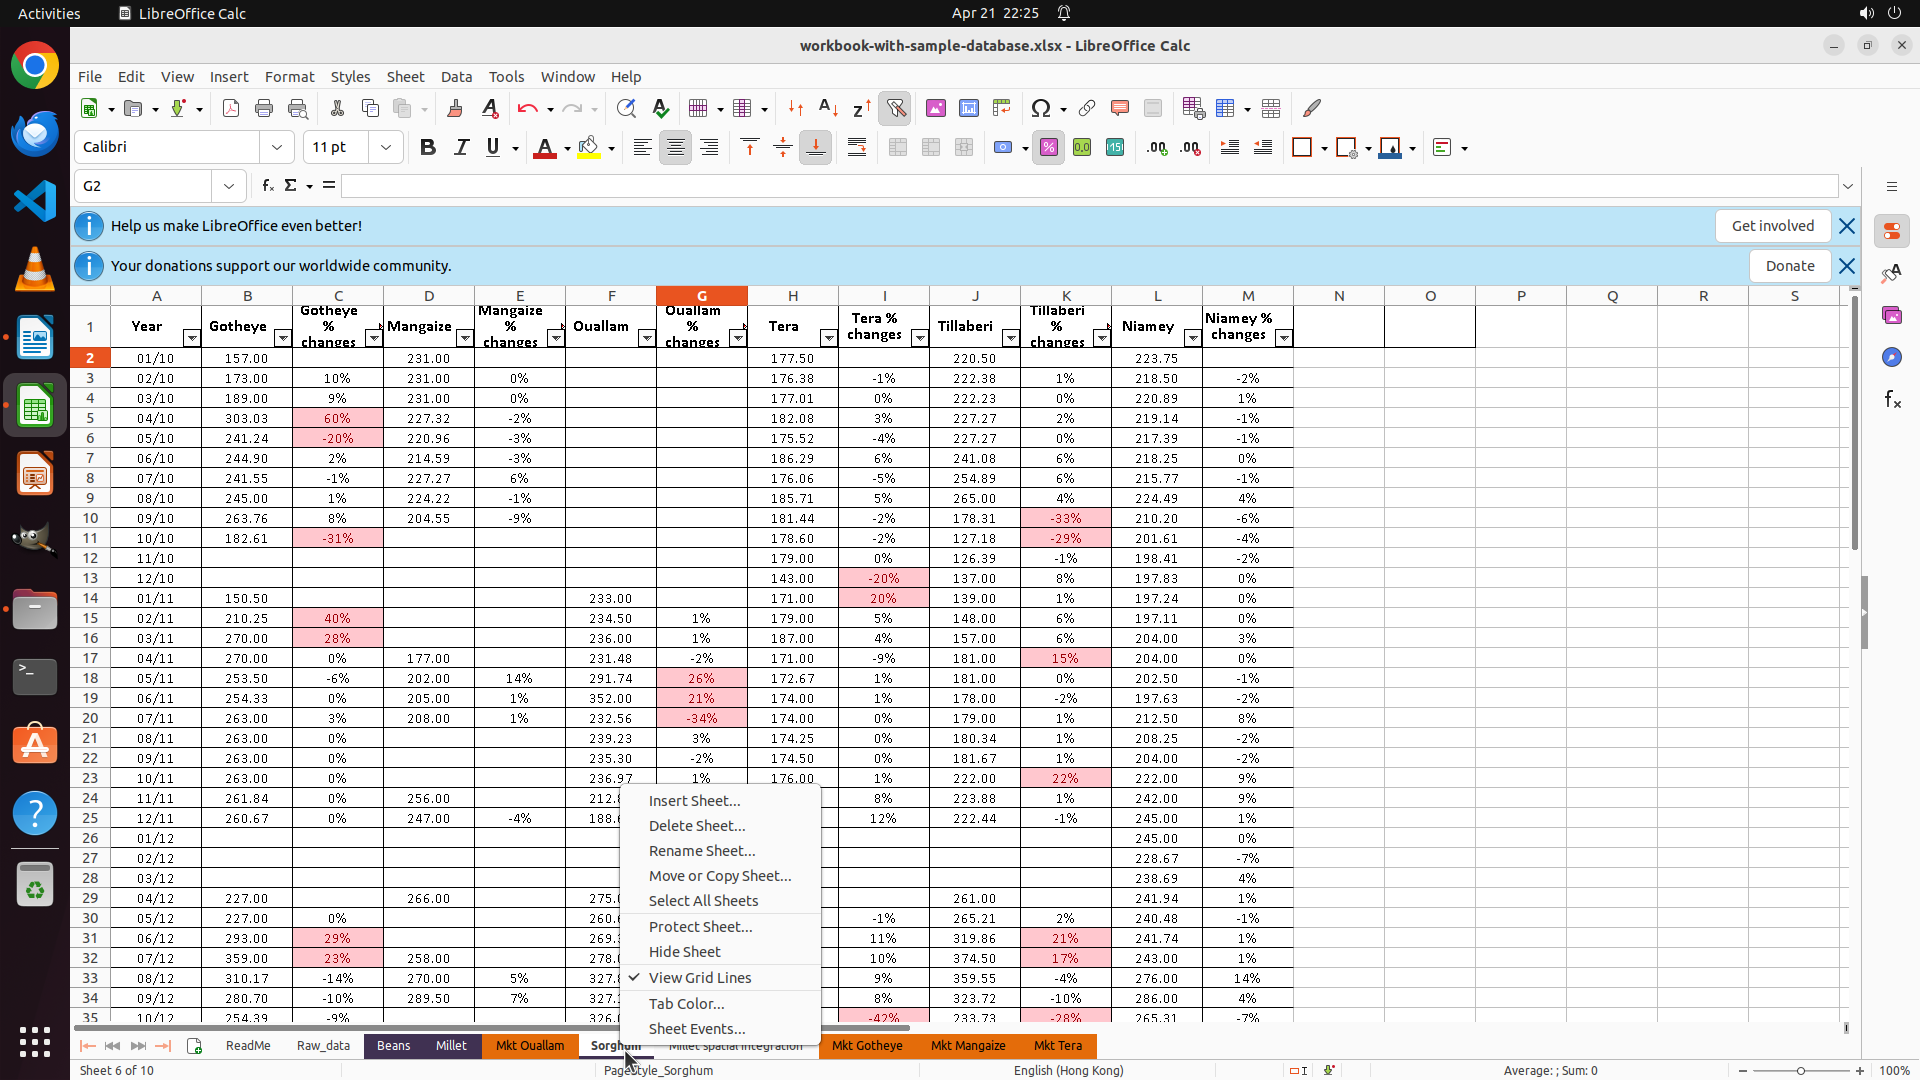Click the Export as PDF icon
This screenshot has width=1920, height=1080.
[231, 108]
